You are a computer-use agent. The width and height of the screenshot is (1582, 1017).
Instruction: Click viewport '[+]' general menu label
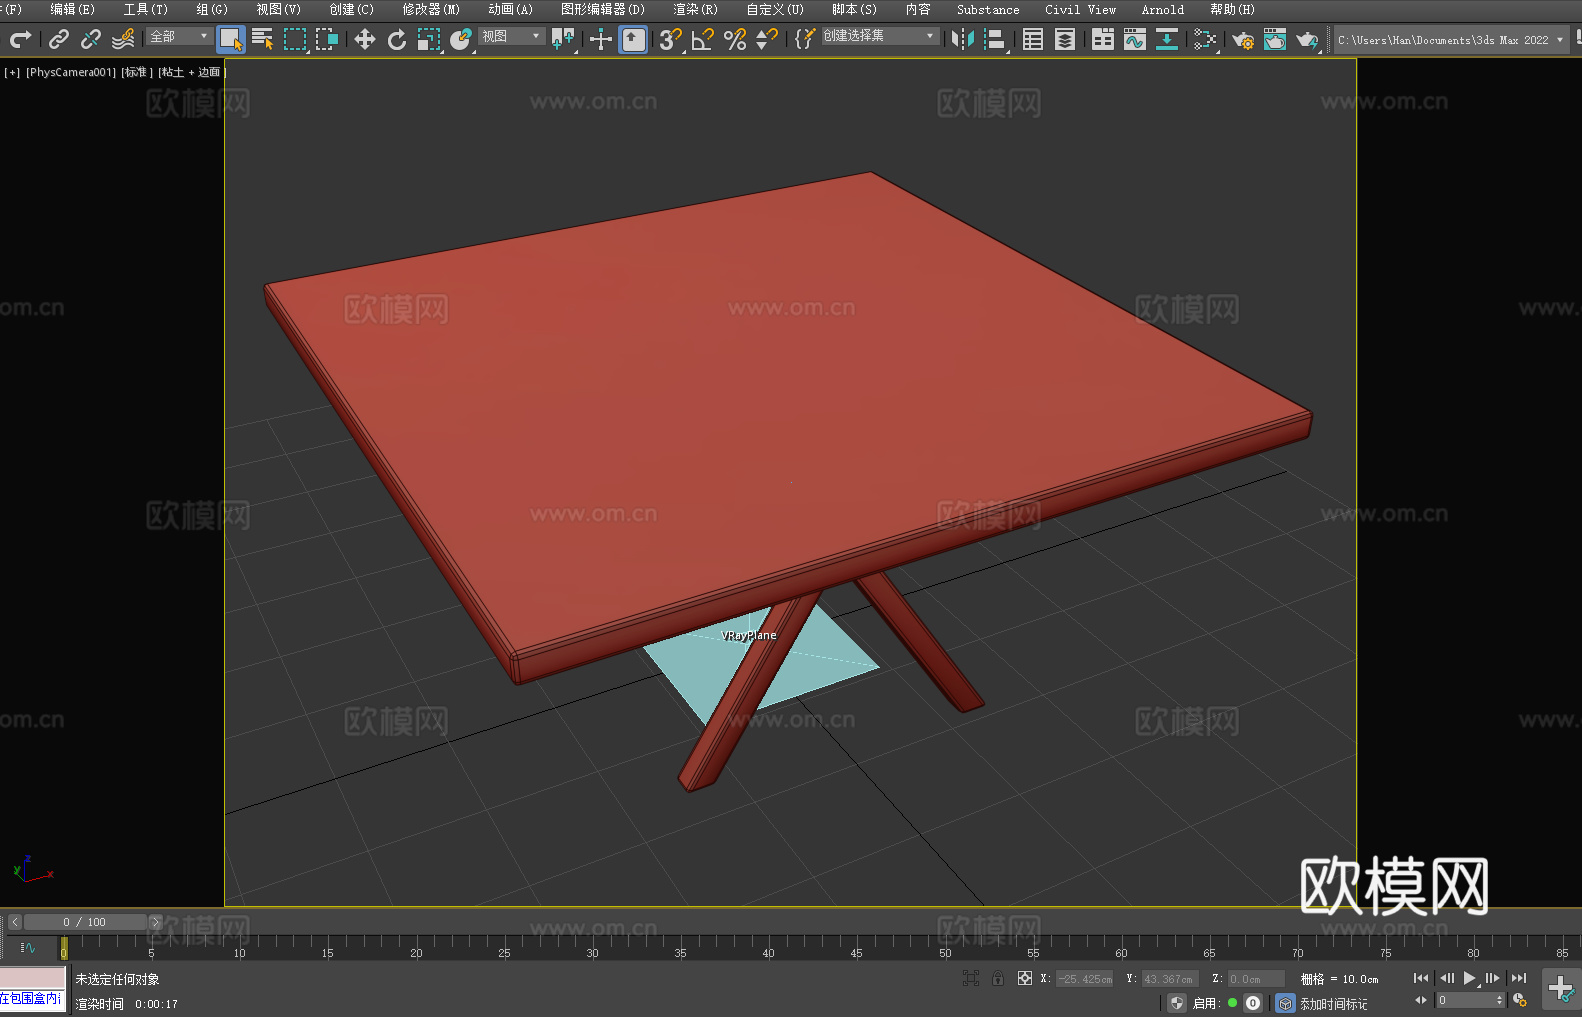point(12,72)
